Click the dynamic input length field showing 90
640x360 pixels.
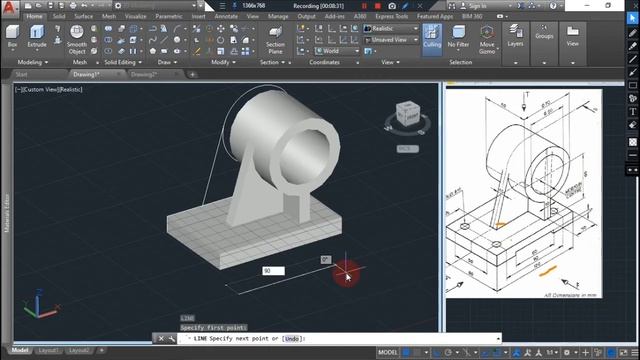click(273, 271)
